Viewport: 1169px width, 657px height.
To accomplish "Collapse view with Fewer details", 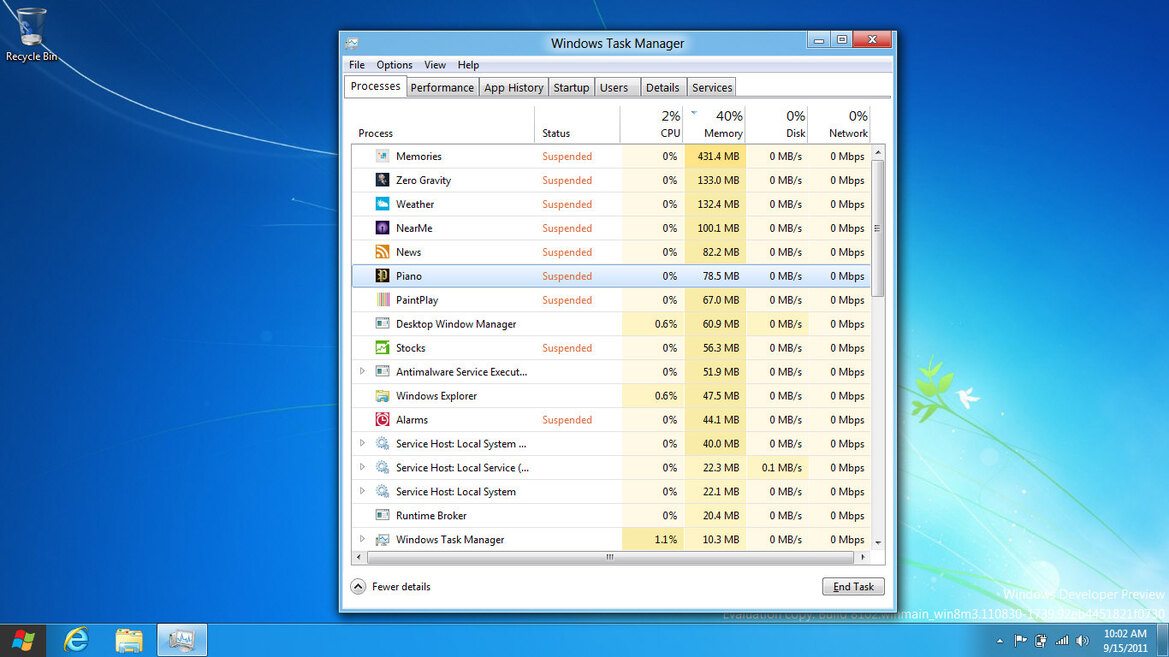I will 391,586.
